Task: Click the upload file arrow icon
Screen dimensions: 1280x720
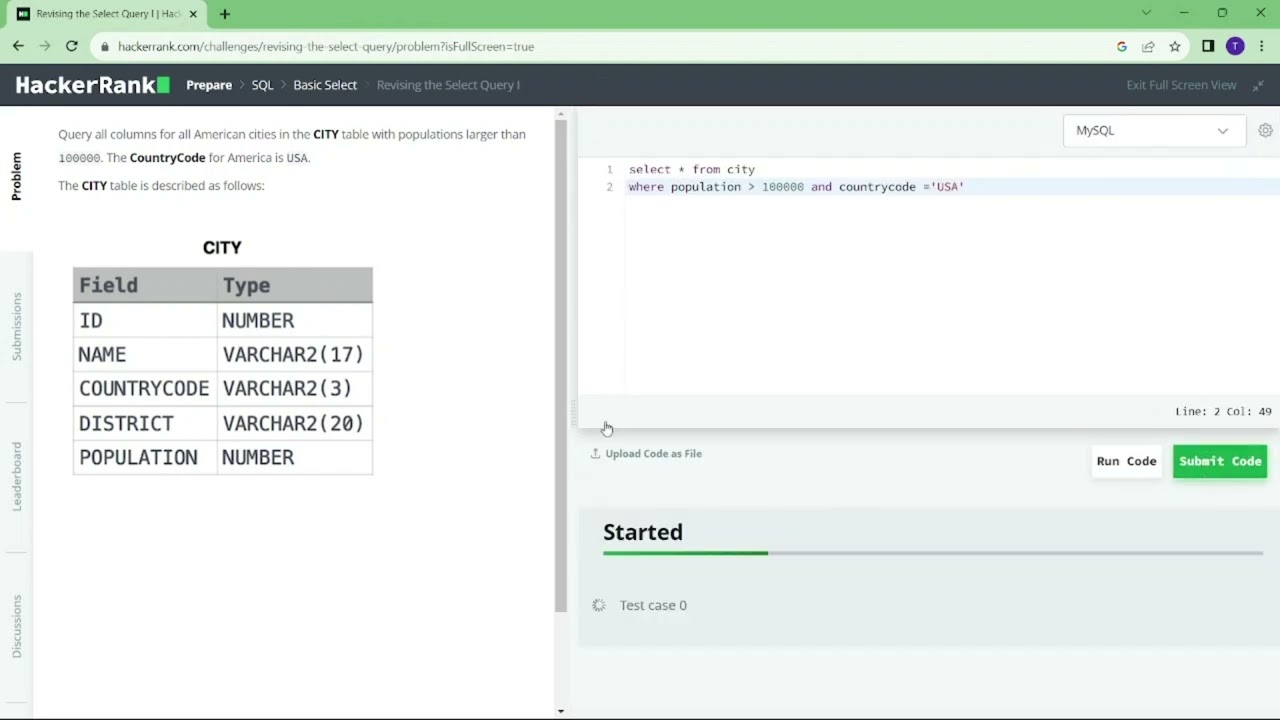Action: pos(595,453)
